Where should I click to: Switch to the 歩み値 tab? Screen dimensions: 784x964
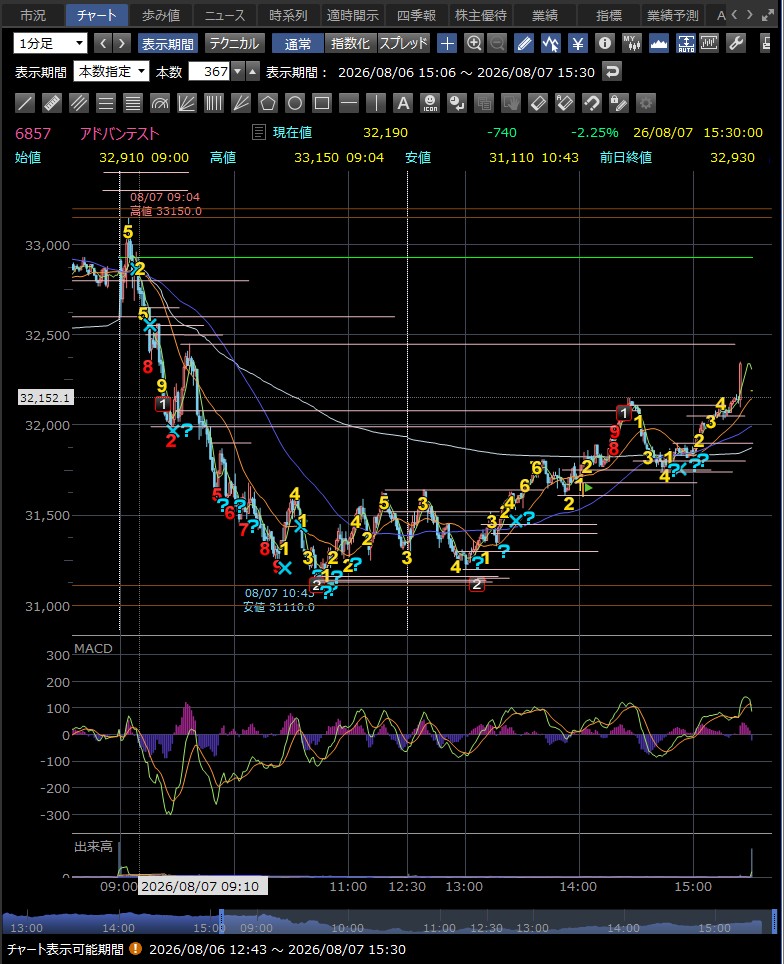point(161,15)
